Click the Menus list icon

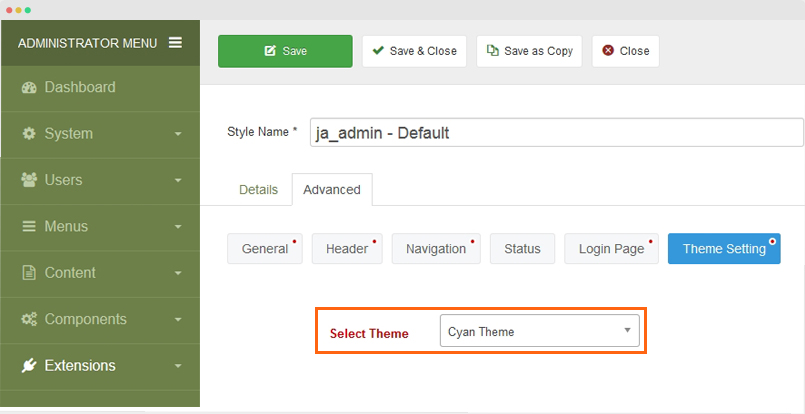click(29, 227)
